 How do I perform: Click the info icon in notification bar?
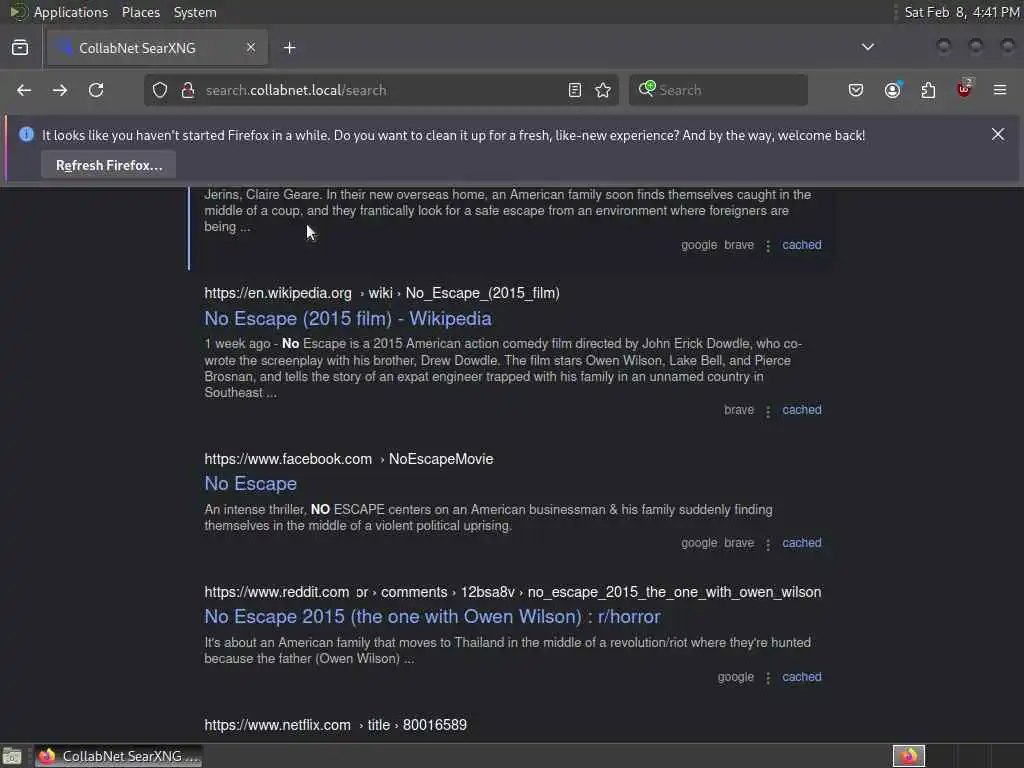pyautogui.click(x=26, y=135)
